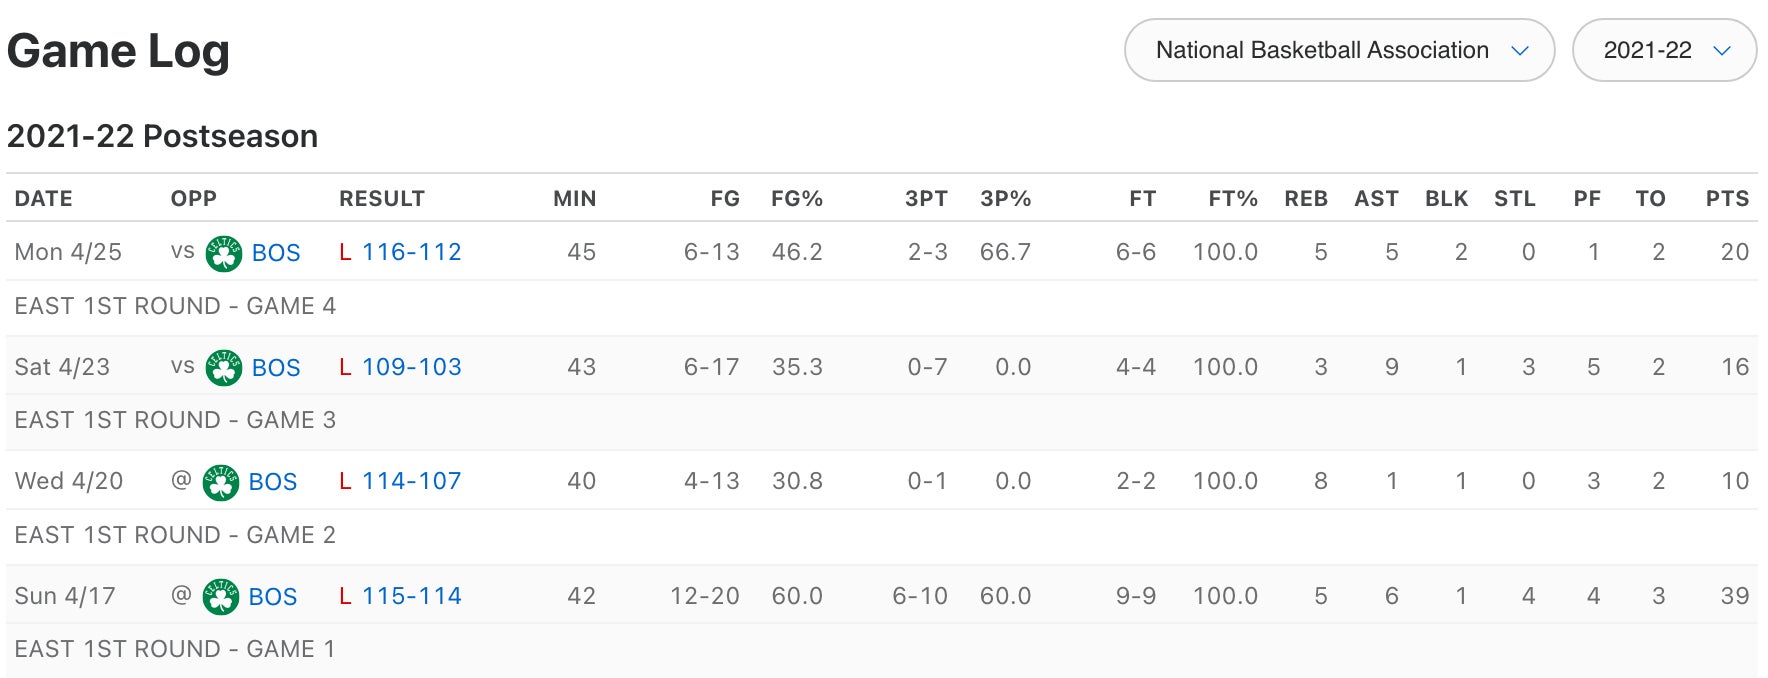Screen dimensions: 1768x678
Task: Click the REB column header
Action: click(1306, 198)
